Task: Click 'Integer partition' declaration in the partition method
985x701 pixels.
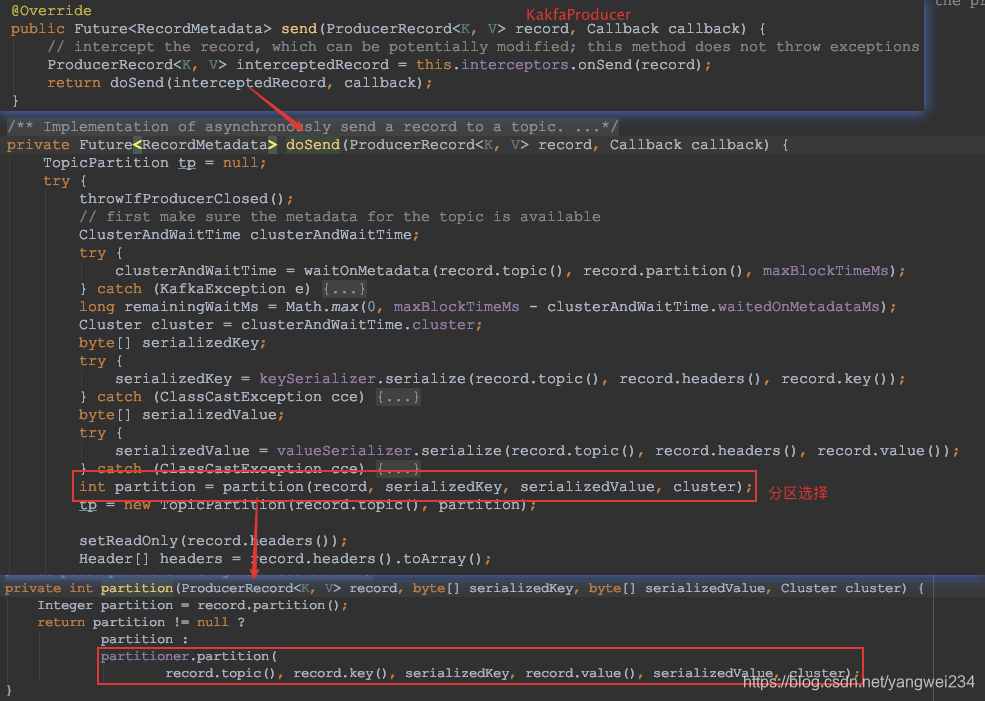Action: pos(105,606)
